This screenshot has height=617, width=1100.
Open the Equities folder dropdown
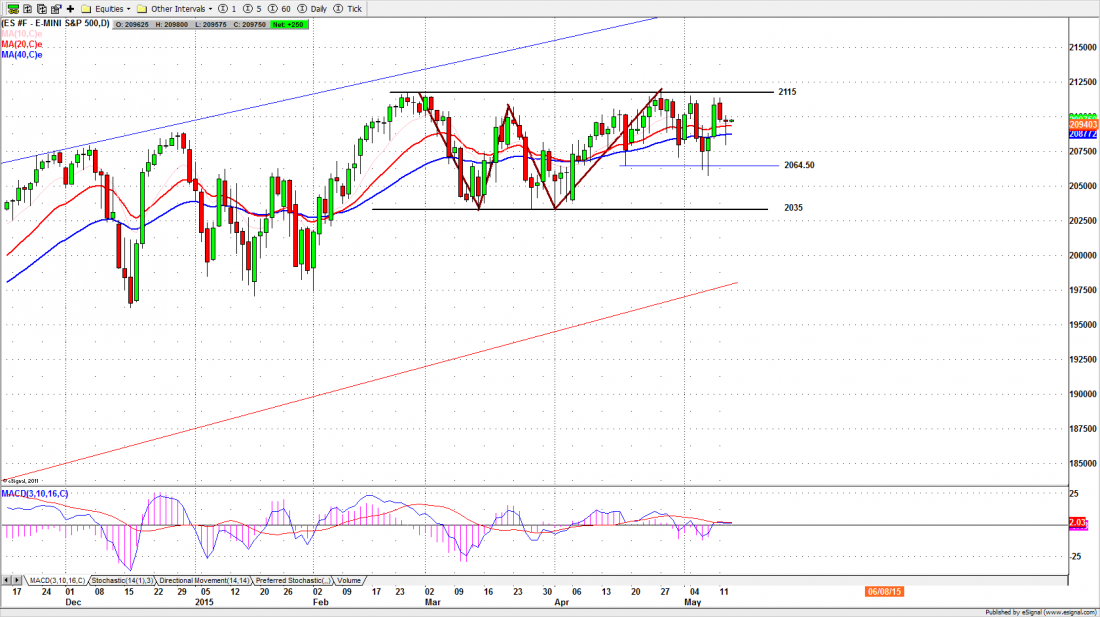[107, 7]
